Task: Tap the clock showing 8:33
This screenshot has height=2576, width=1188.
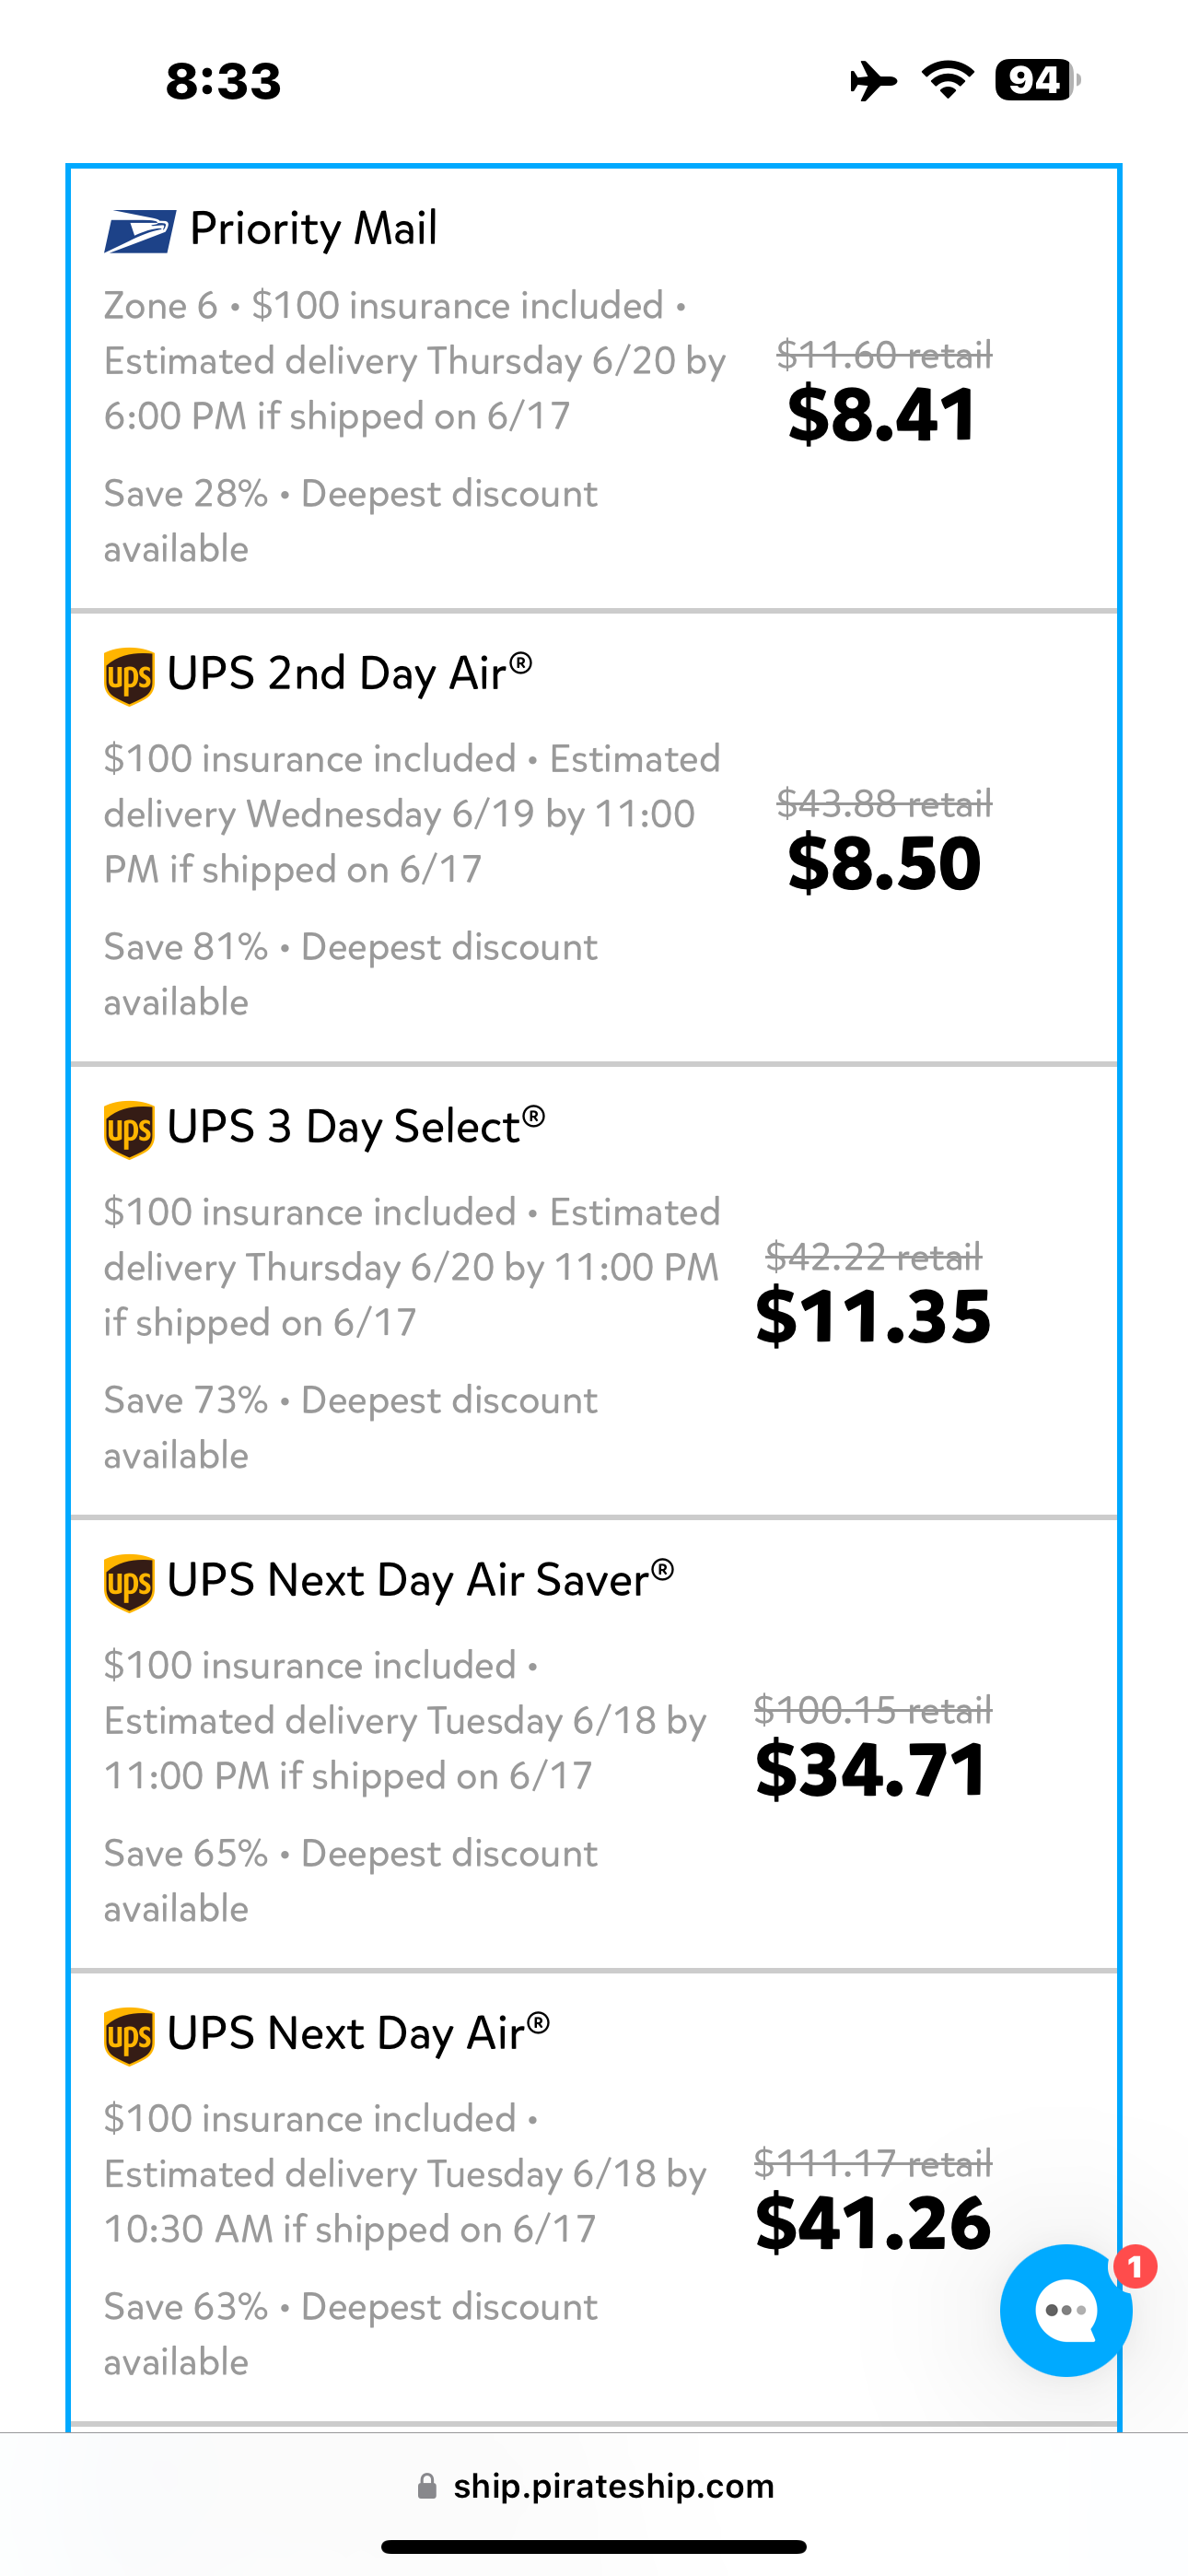Action: coord(223,81)
